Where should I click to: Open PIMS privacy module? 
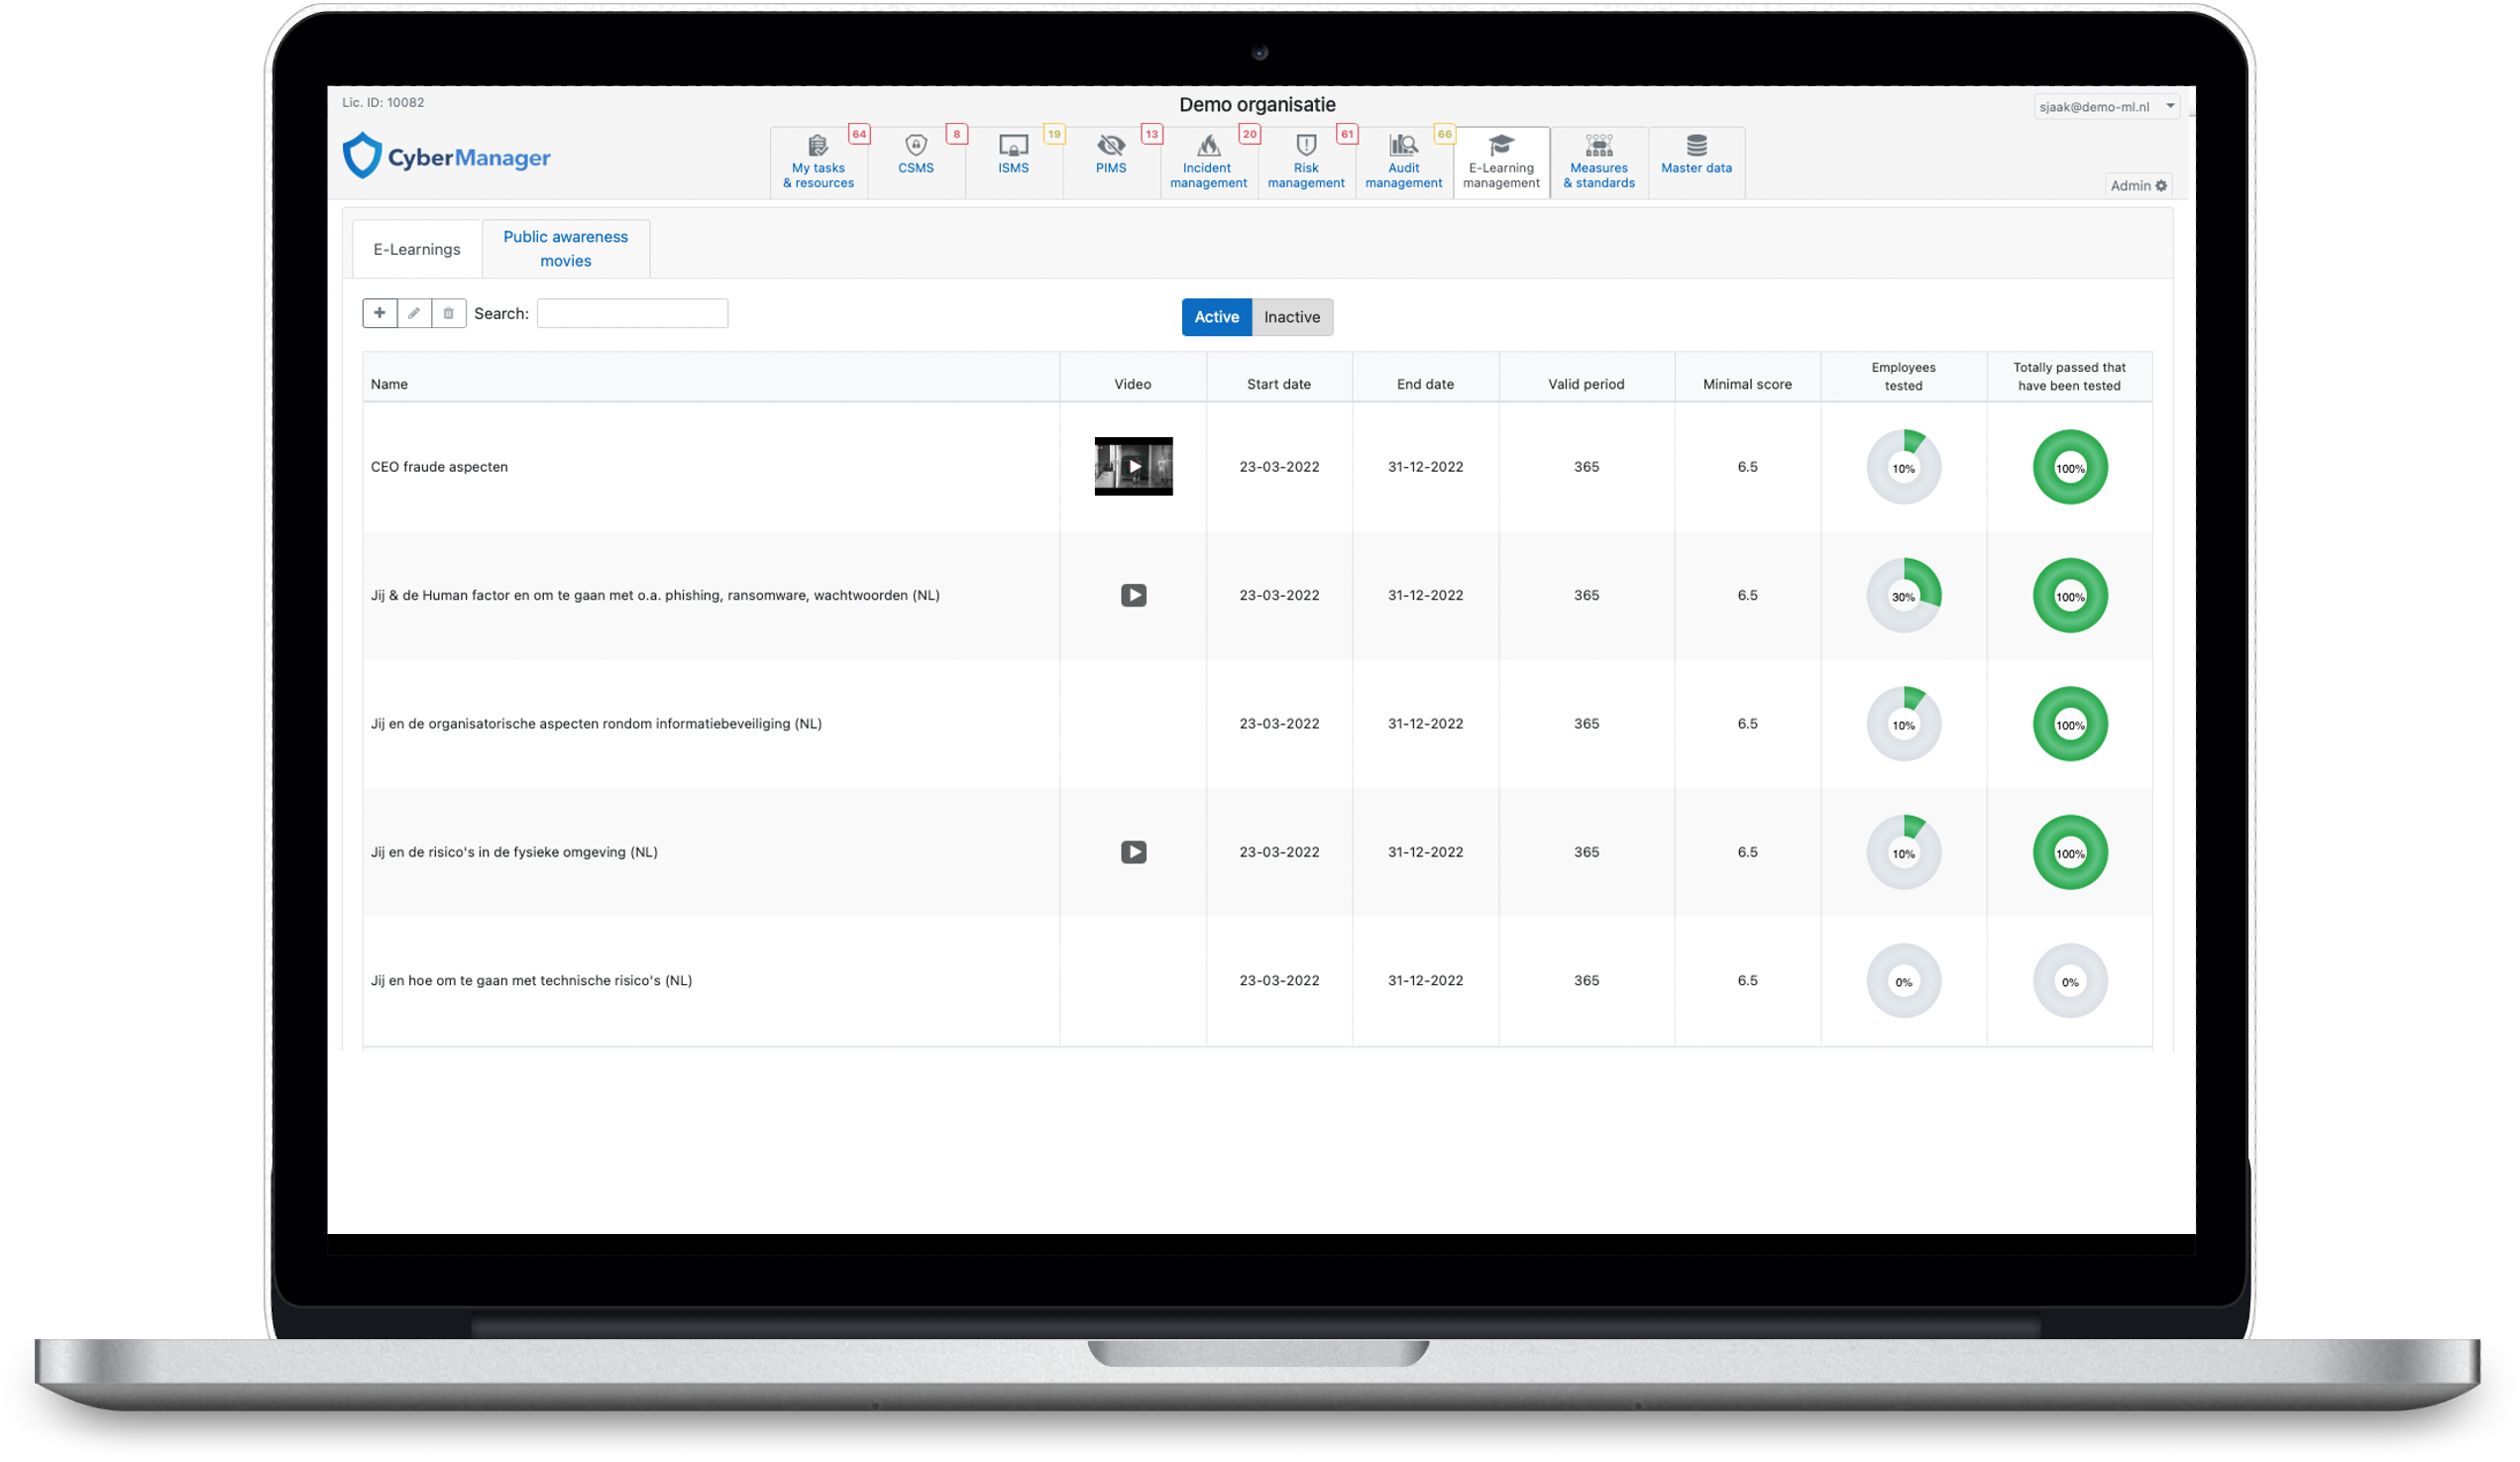[1110, 162]
